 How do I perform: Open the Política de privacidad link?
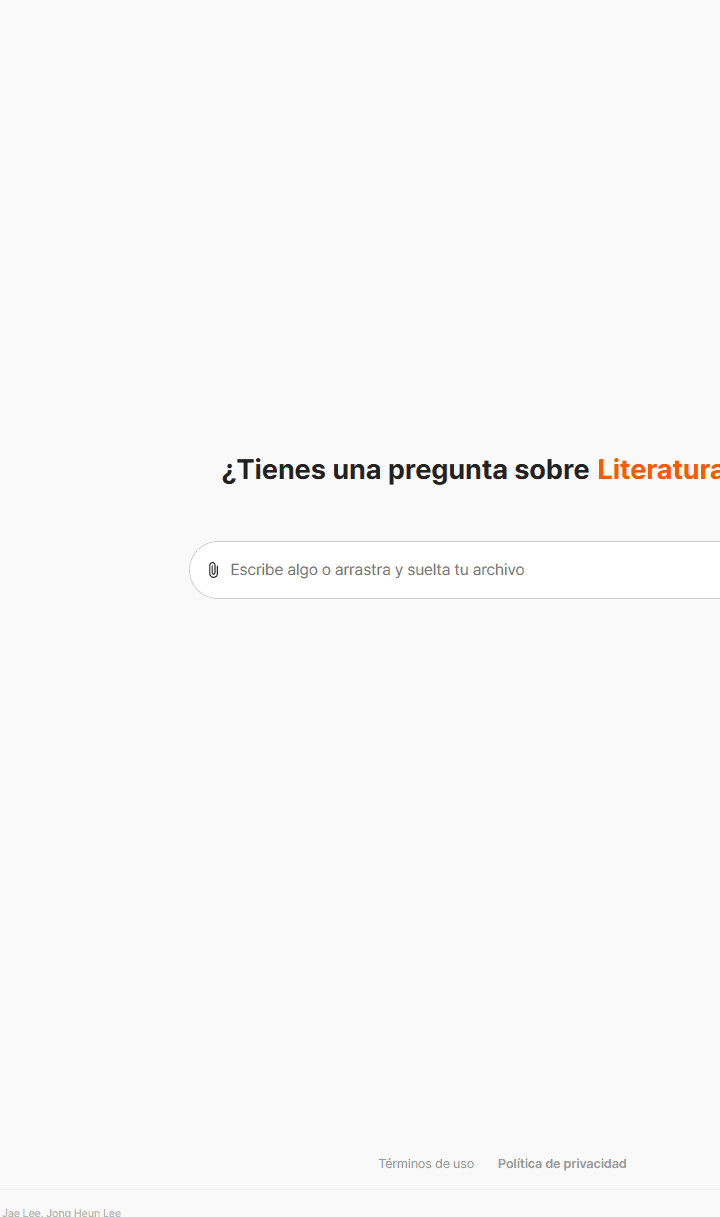point(562,1163)
